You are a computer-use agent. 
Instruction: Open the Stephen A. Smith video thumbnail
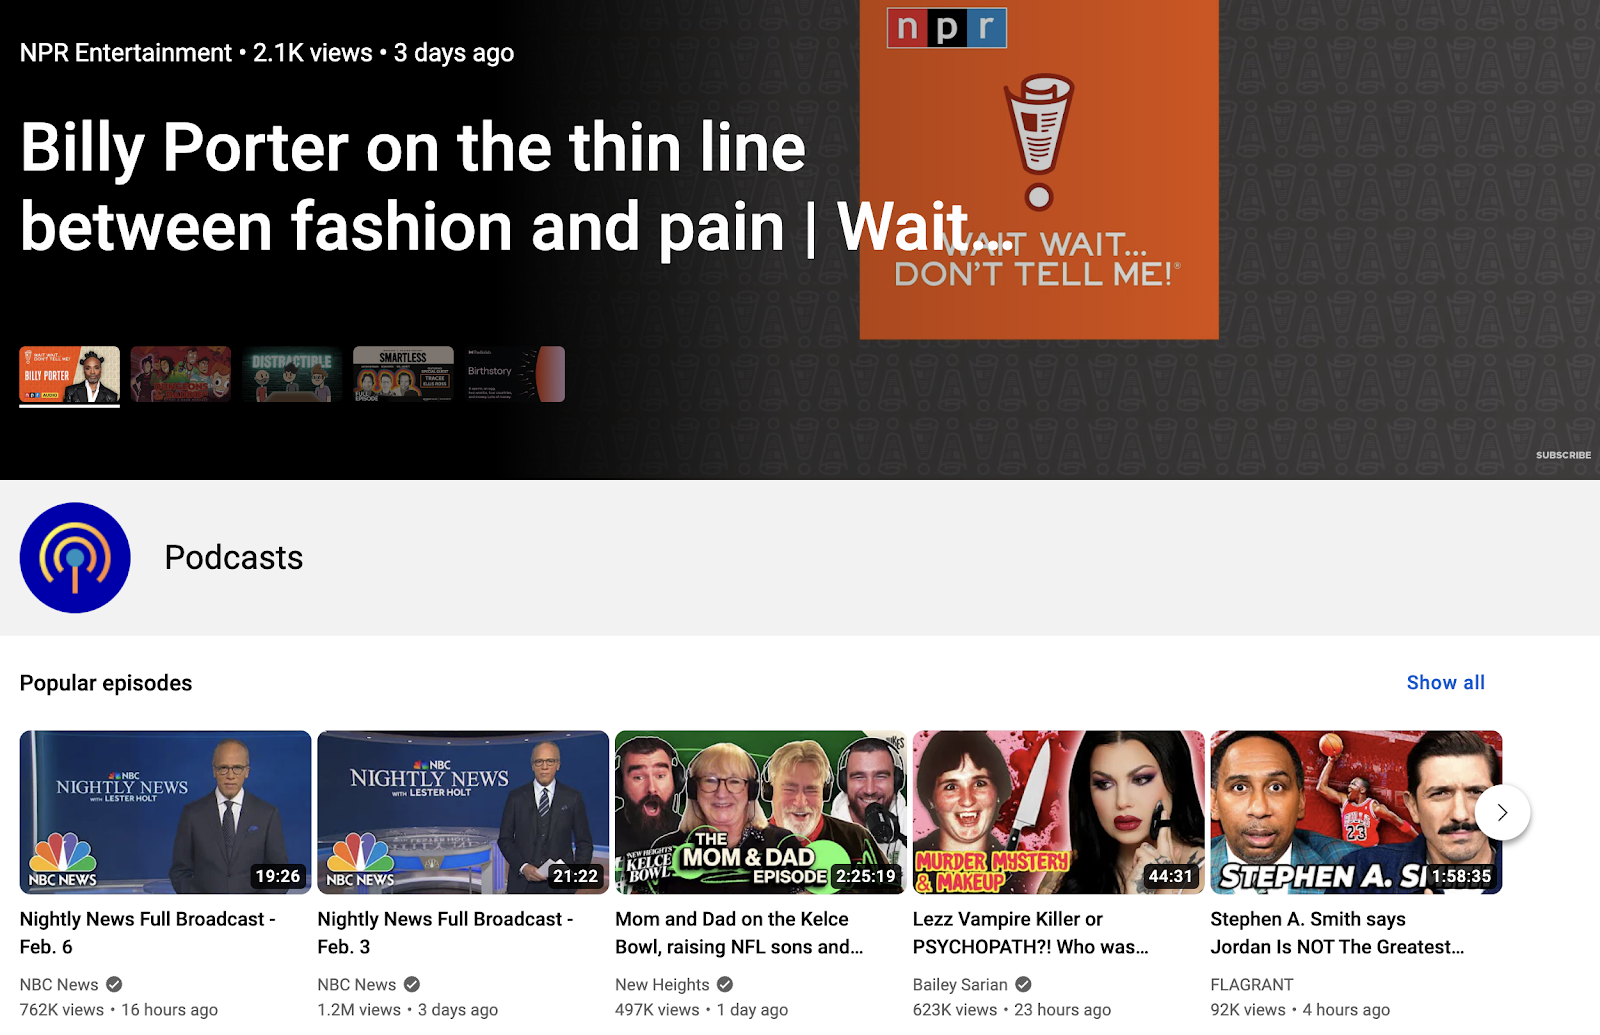pyautogui.click(x=1356, y=812)
